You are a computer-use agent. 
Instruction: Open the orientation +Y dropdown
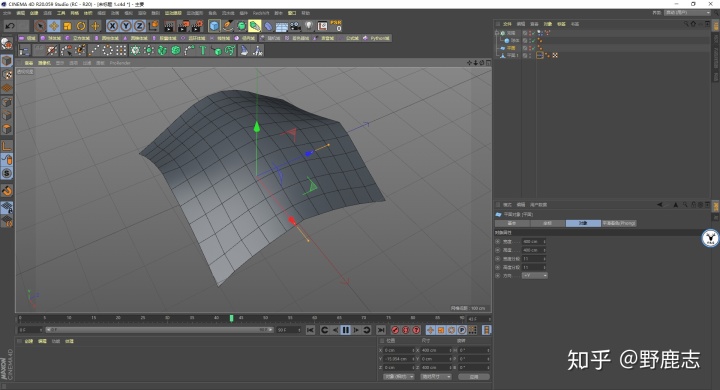(534, 276)
